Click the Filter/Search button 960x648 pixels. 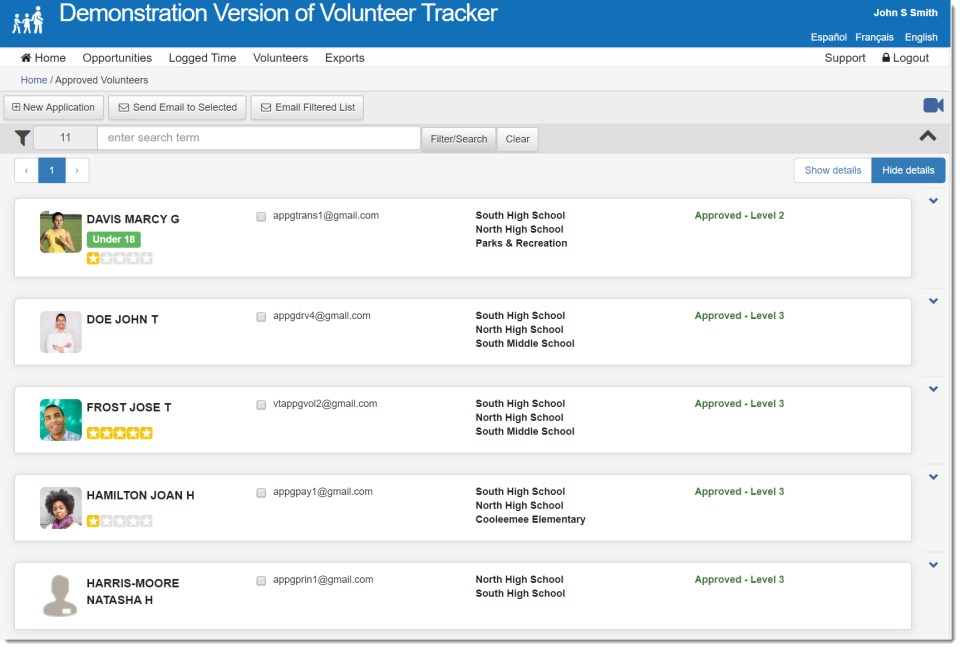pyautogui.click(x=459, y=139)
